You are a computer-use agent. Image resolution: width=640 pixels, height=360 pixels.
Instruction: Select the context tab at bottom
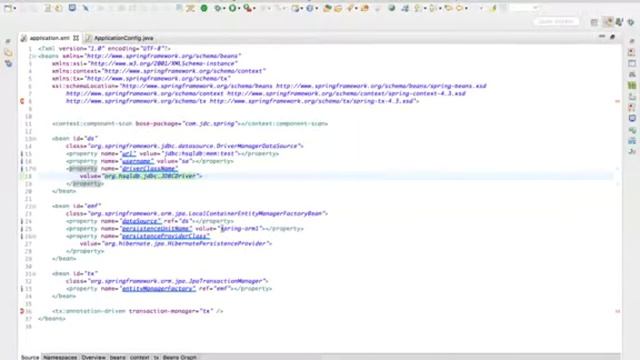[140, 357]
